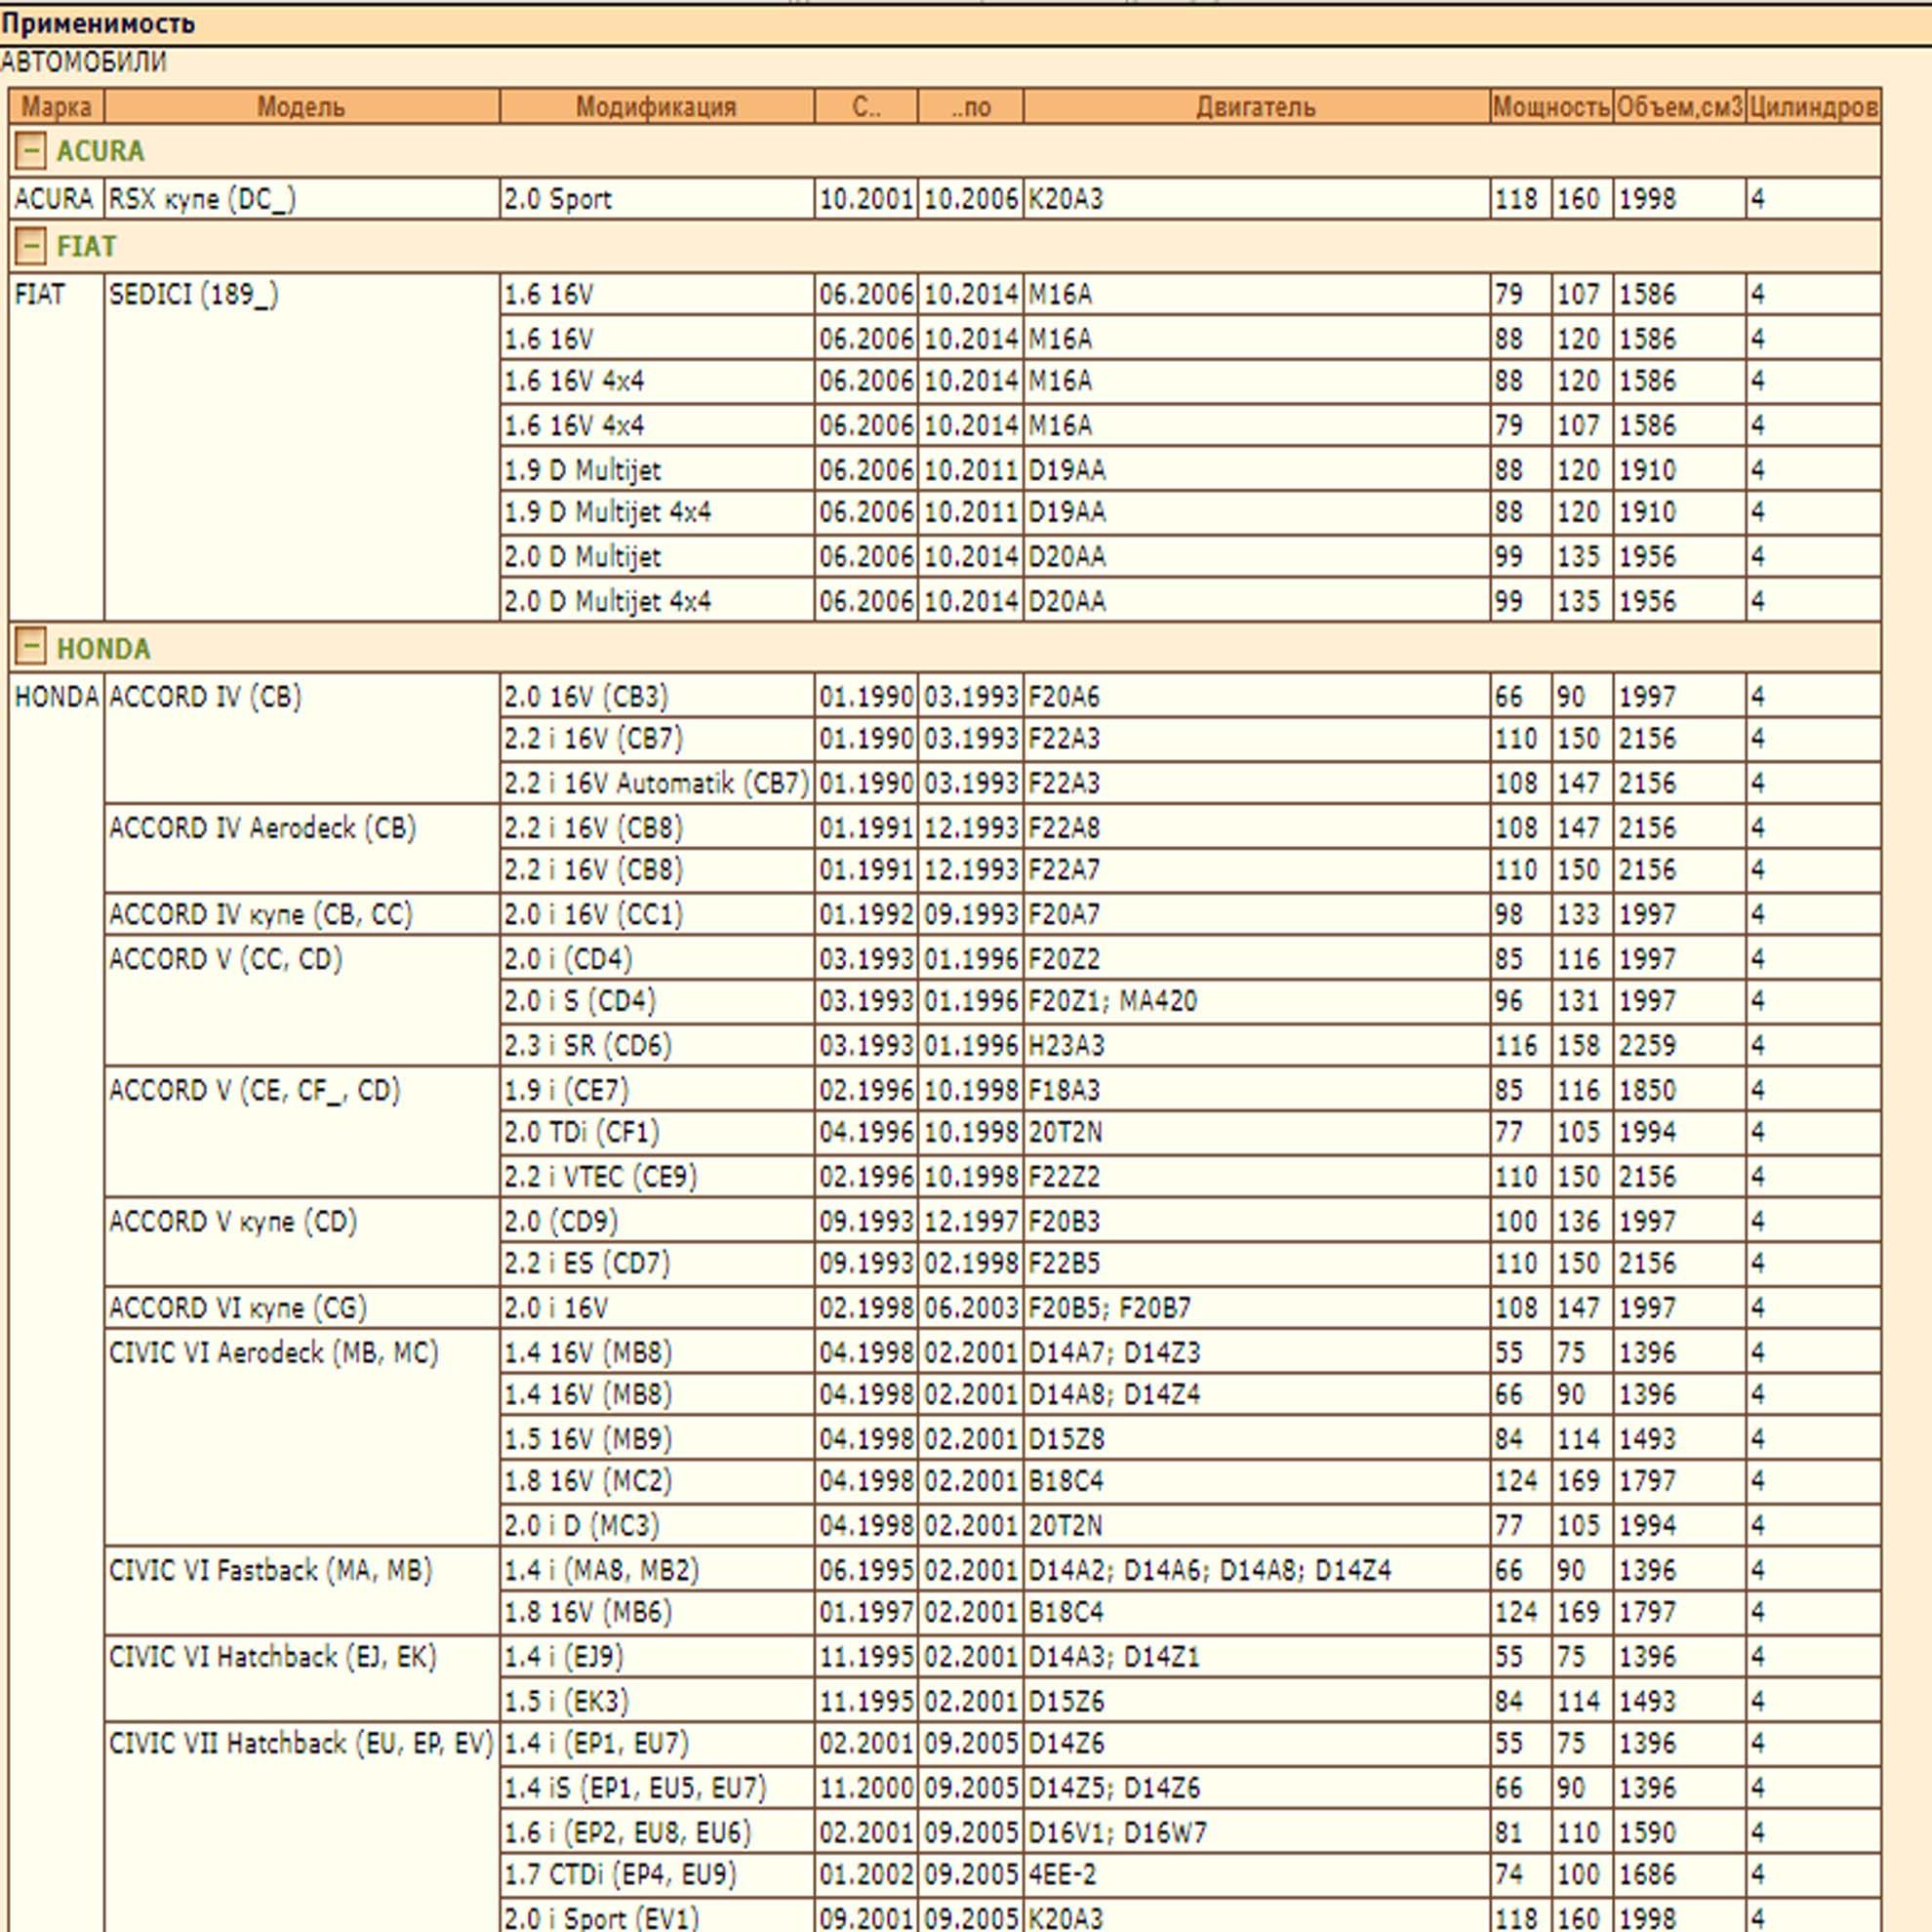This screenshot has width=1932, height=1932.
Task: Select the '1.6 i (EP2, EU8, EU6)' cell
Action: pyautogui.click(x=656, y=1832)
